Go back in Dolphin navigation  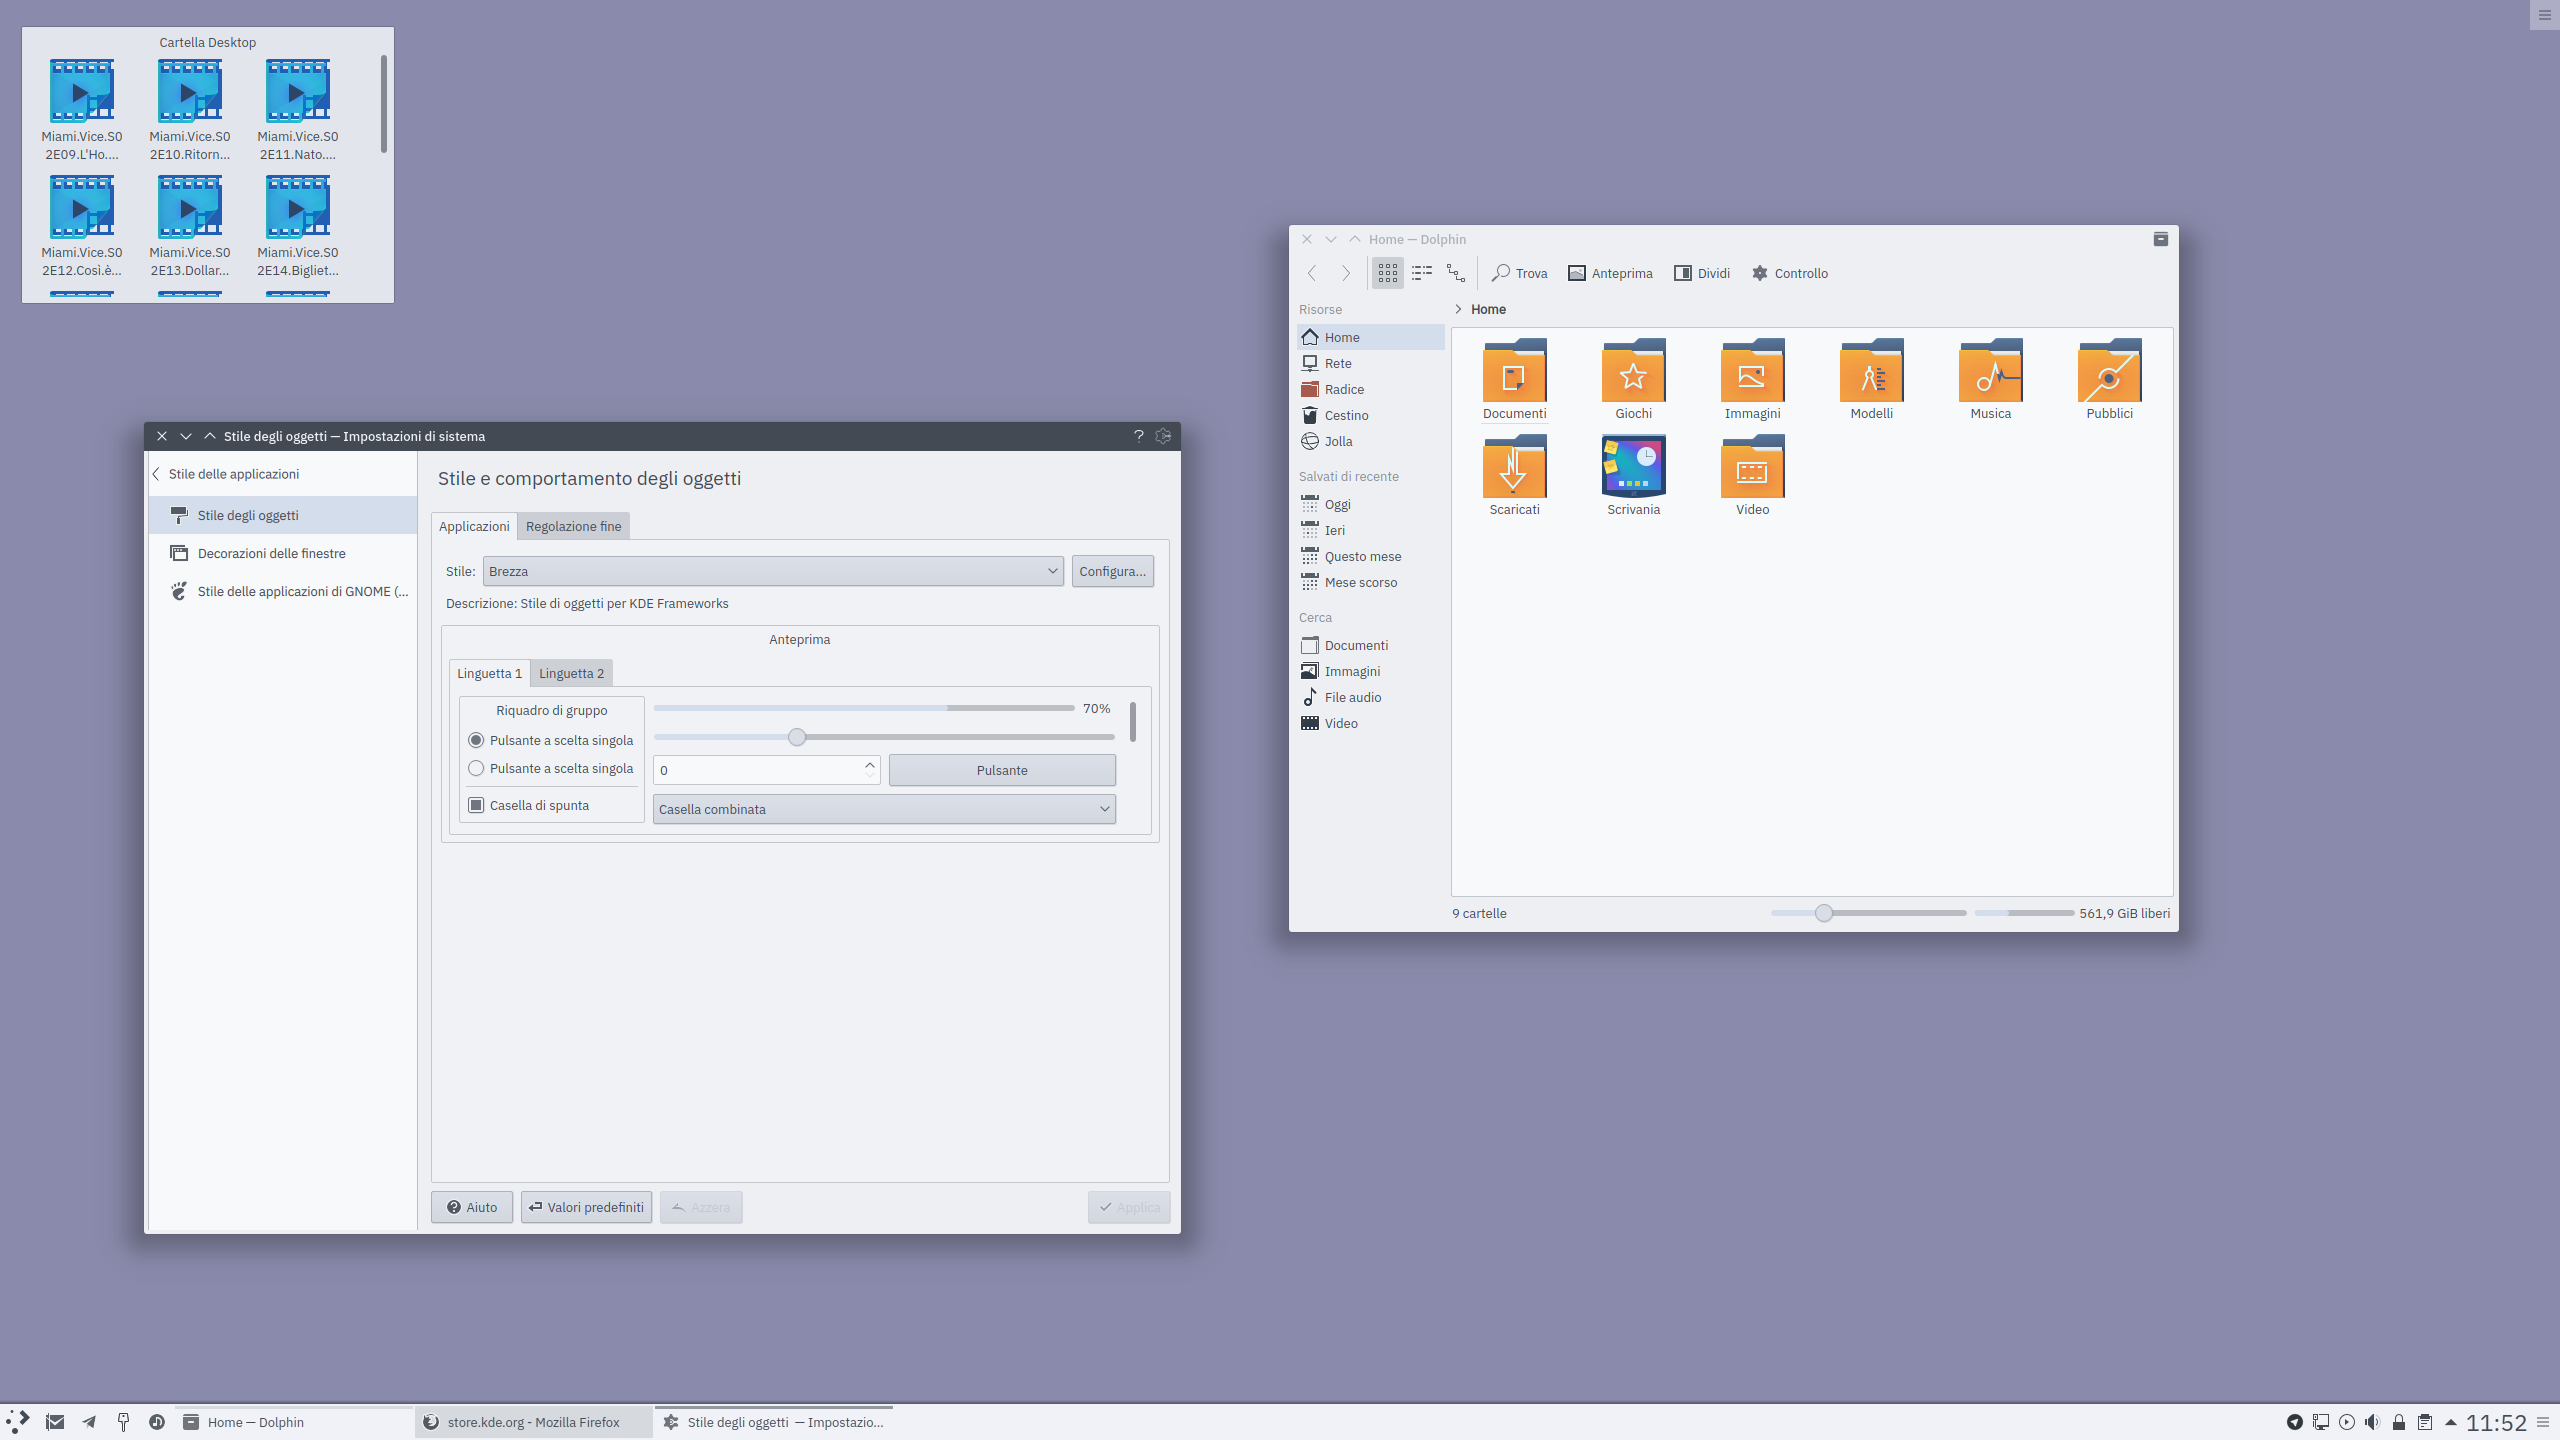(1312, 273)
